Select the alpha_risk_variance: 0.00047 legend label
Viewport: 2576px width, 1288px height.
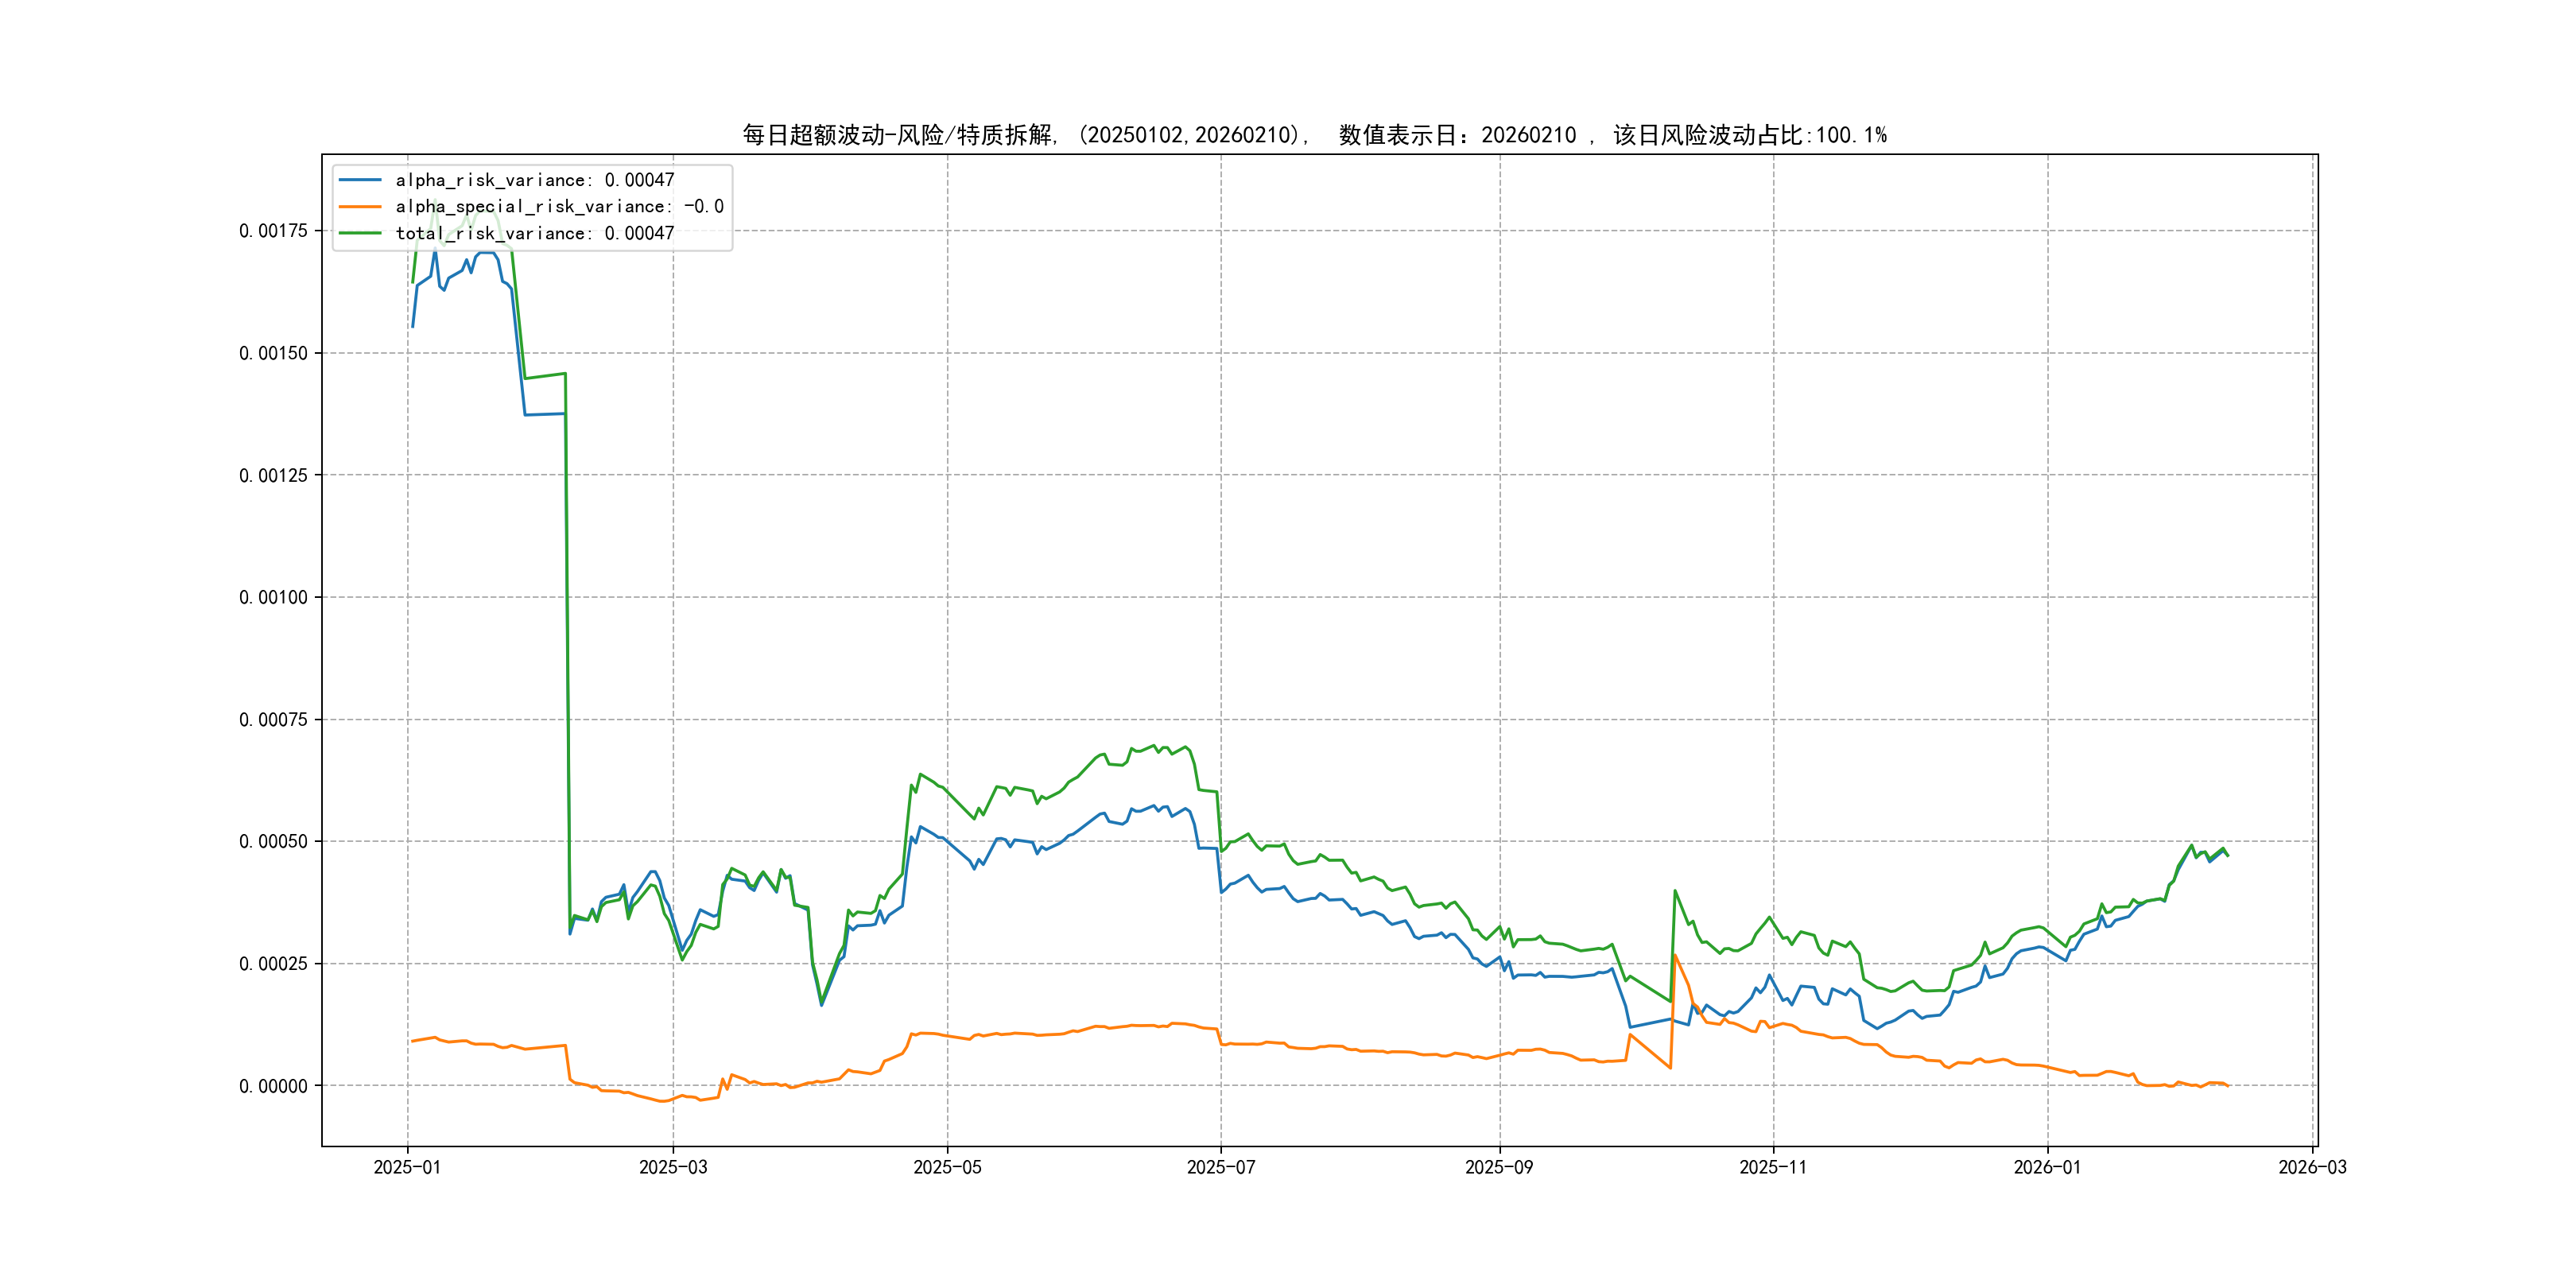(x=534, y=180)
